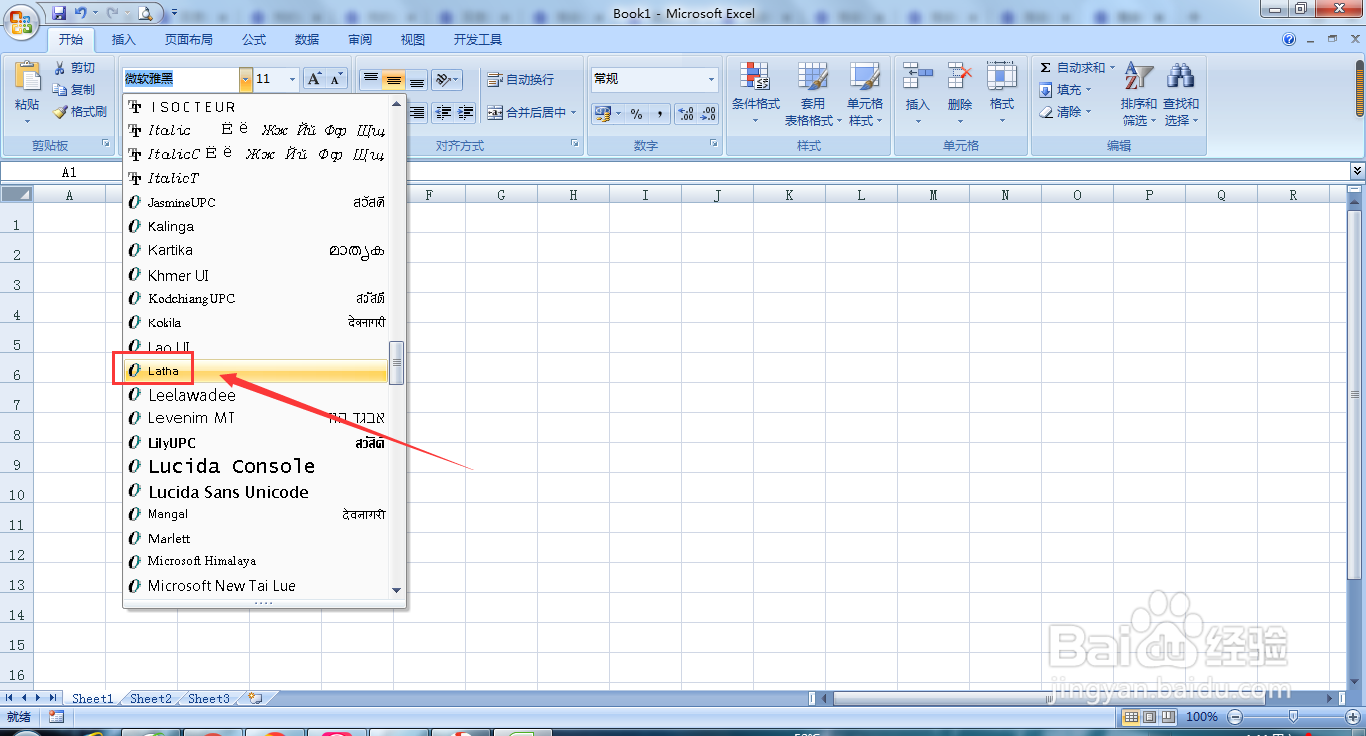The width and height of the screenshot is (1366, 736).
Task: Increase font size with large A button
Action: coord(313,79)
